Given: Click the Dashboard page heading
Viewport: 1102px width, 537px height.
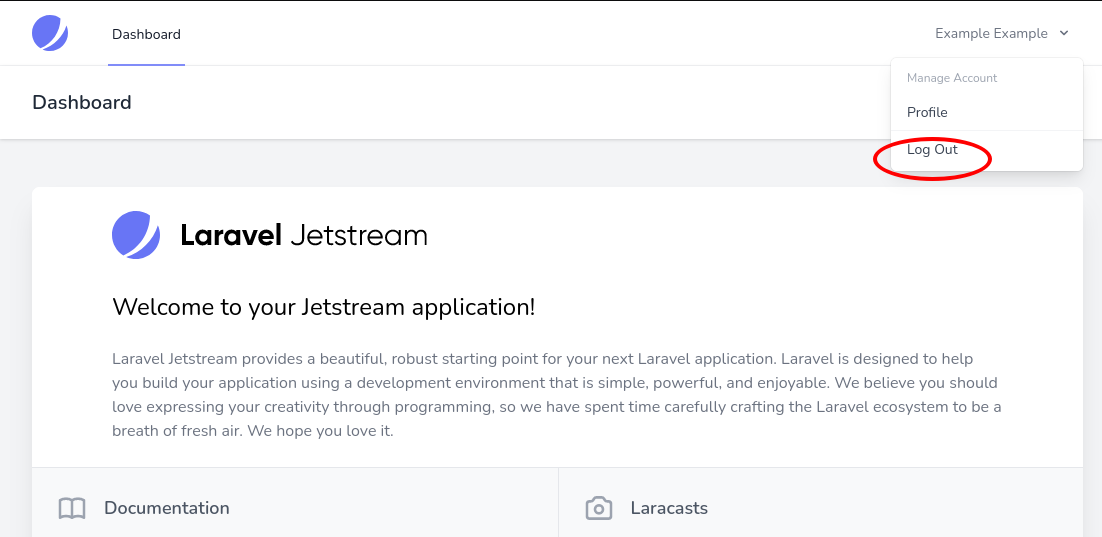Looking at the screenshot, I should [82, 103].
